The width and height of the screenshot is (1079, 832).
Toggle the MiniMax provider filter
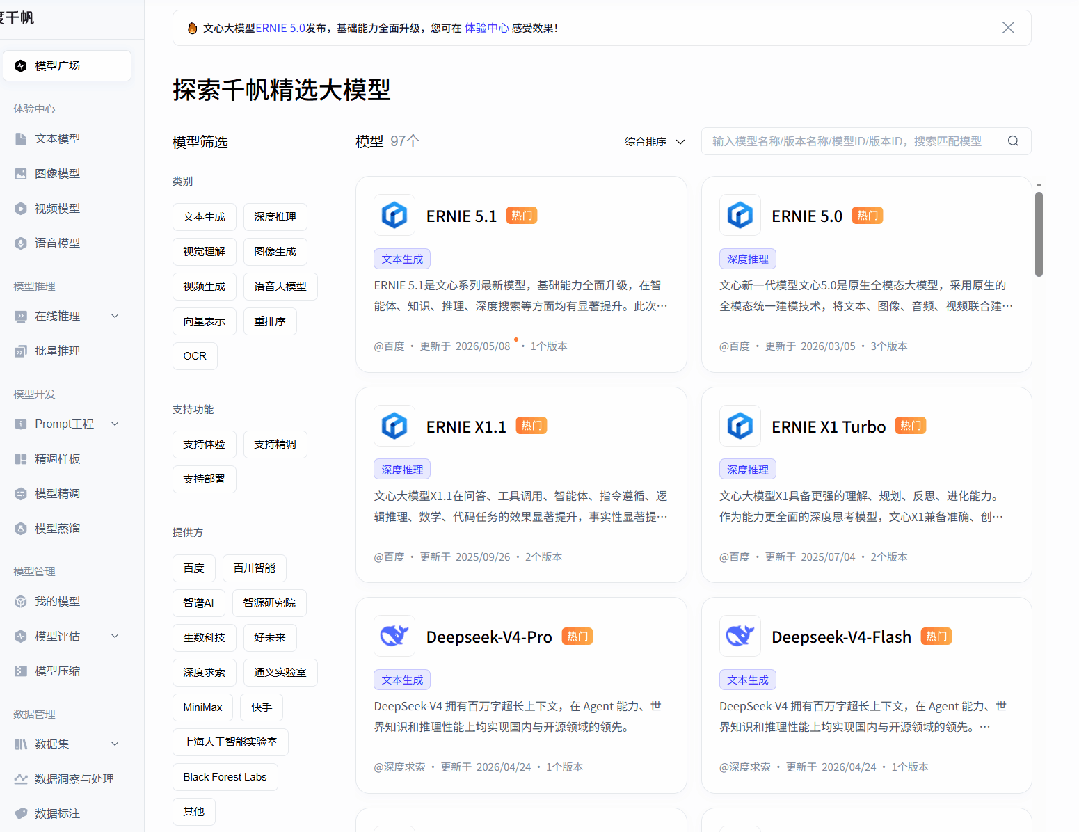203,707
